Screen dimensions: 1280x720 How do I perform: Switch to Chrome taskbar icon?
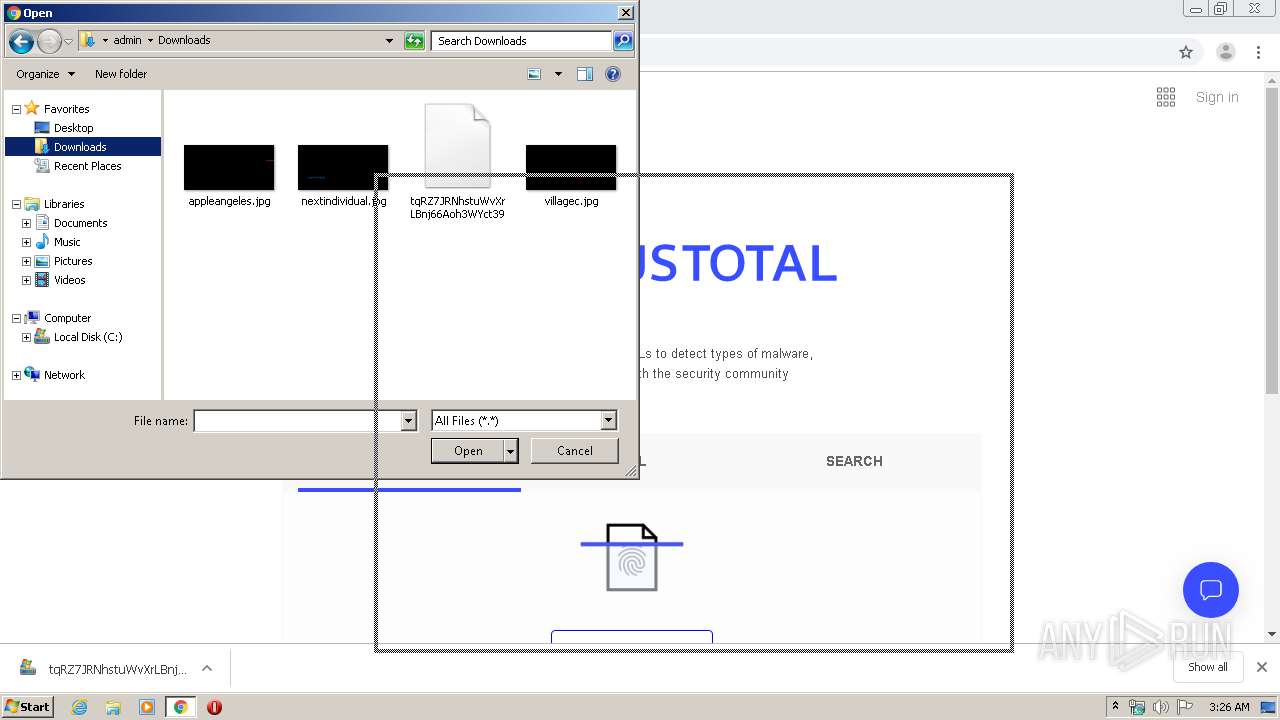[x=180, y=707]
